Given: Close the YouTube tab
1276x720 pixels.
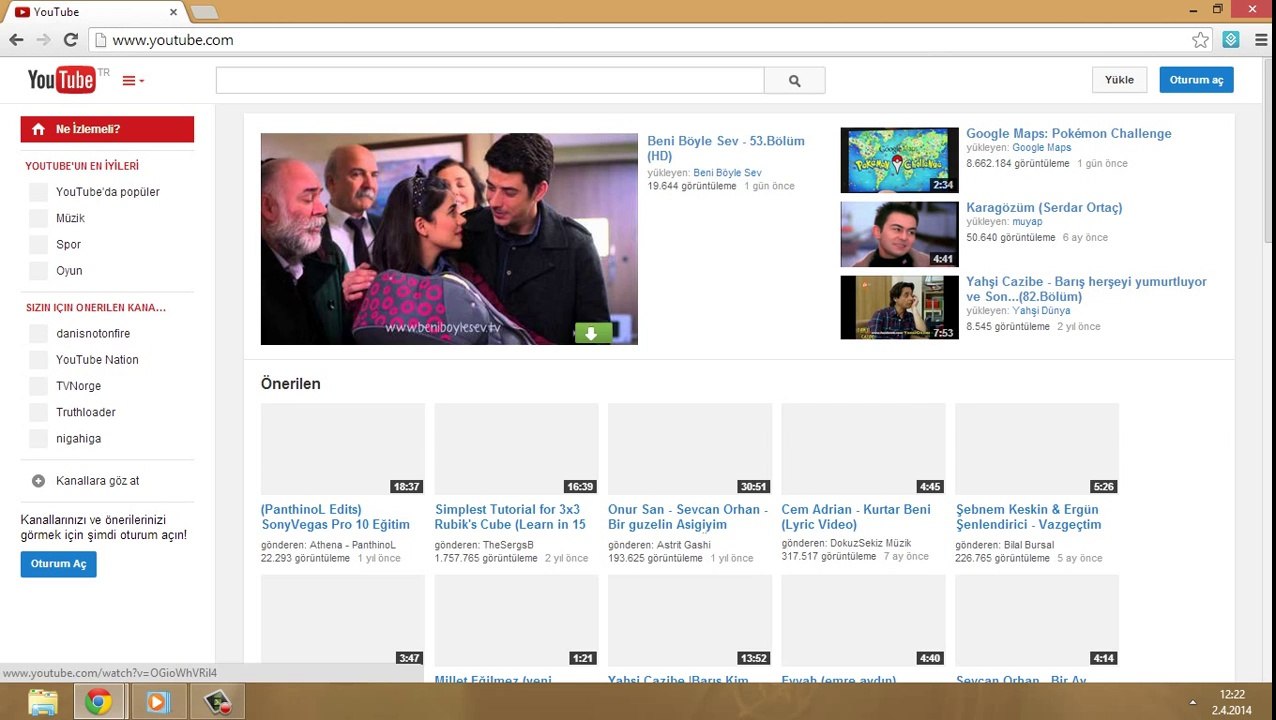Looking at the screenshot, I should click(x=173, y=12).
